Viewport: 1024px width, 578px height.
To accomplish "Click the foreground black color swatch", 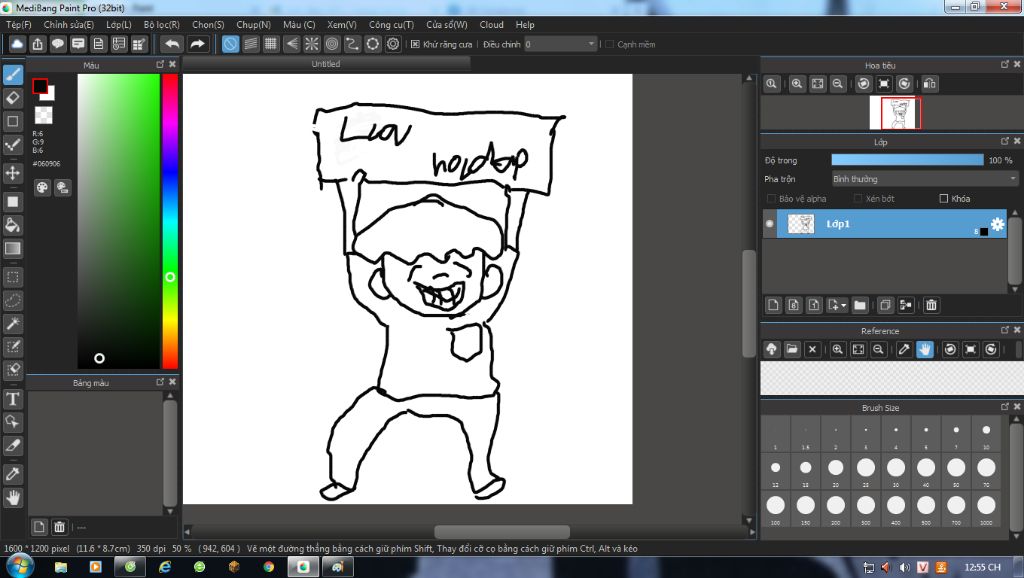I will (x=40, y=86).
